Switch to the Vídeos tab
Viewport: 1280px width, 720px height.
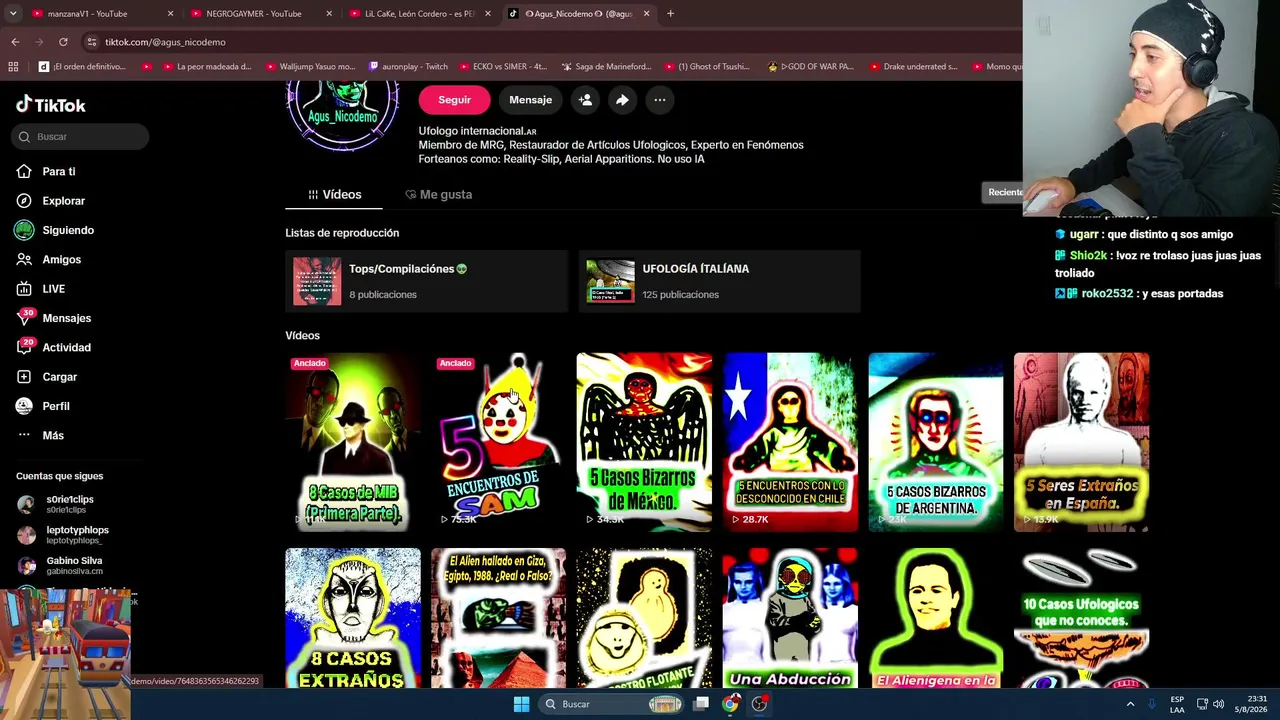[x=334, y=194]
